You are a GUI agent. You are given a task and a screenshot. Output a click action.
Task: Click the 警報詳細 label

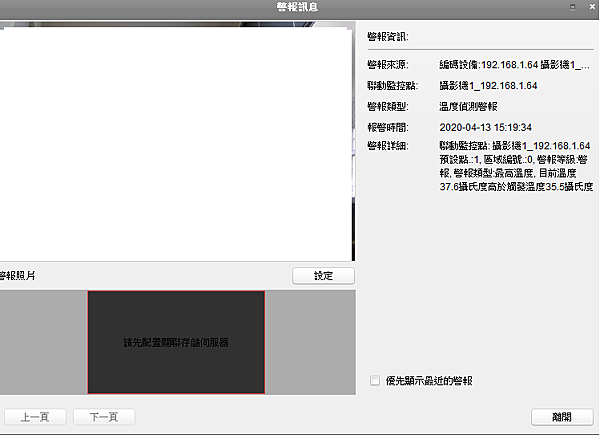click(x=388, y=146)
